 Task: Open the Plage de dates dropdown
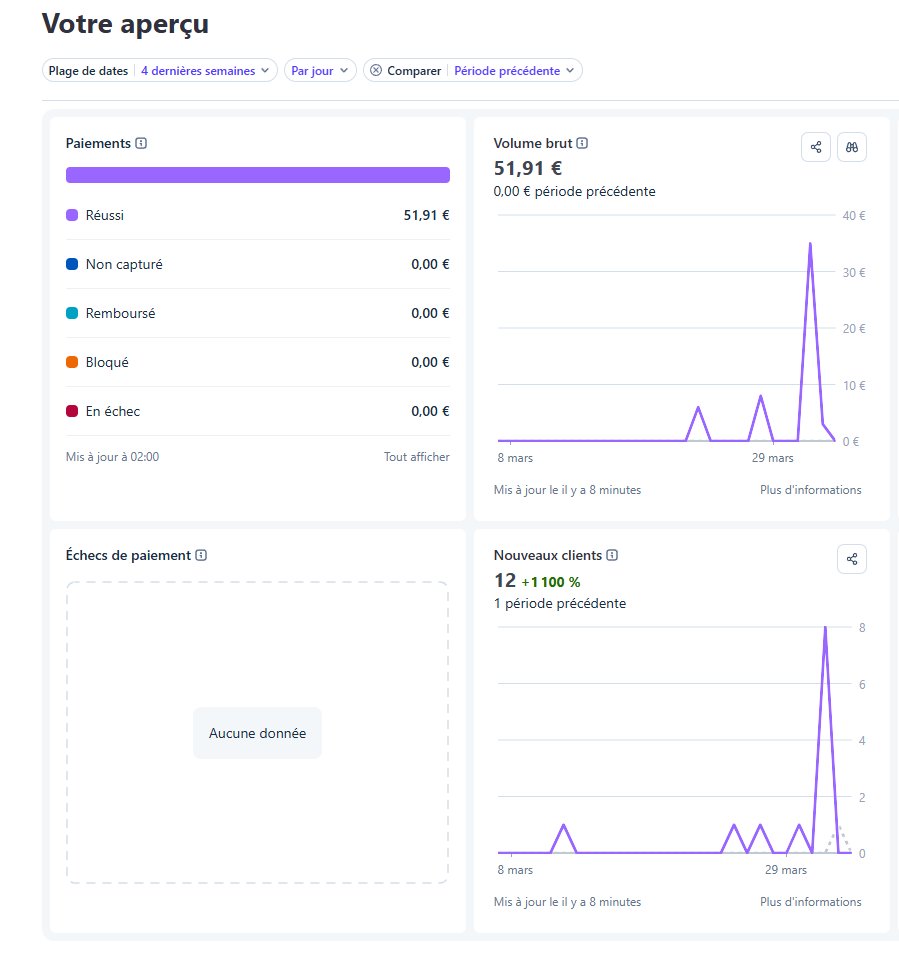click(159, 70)
